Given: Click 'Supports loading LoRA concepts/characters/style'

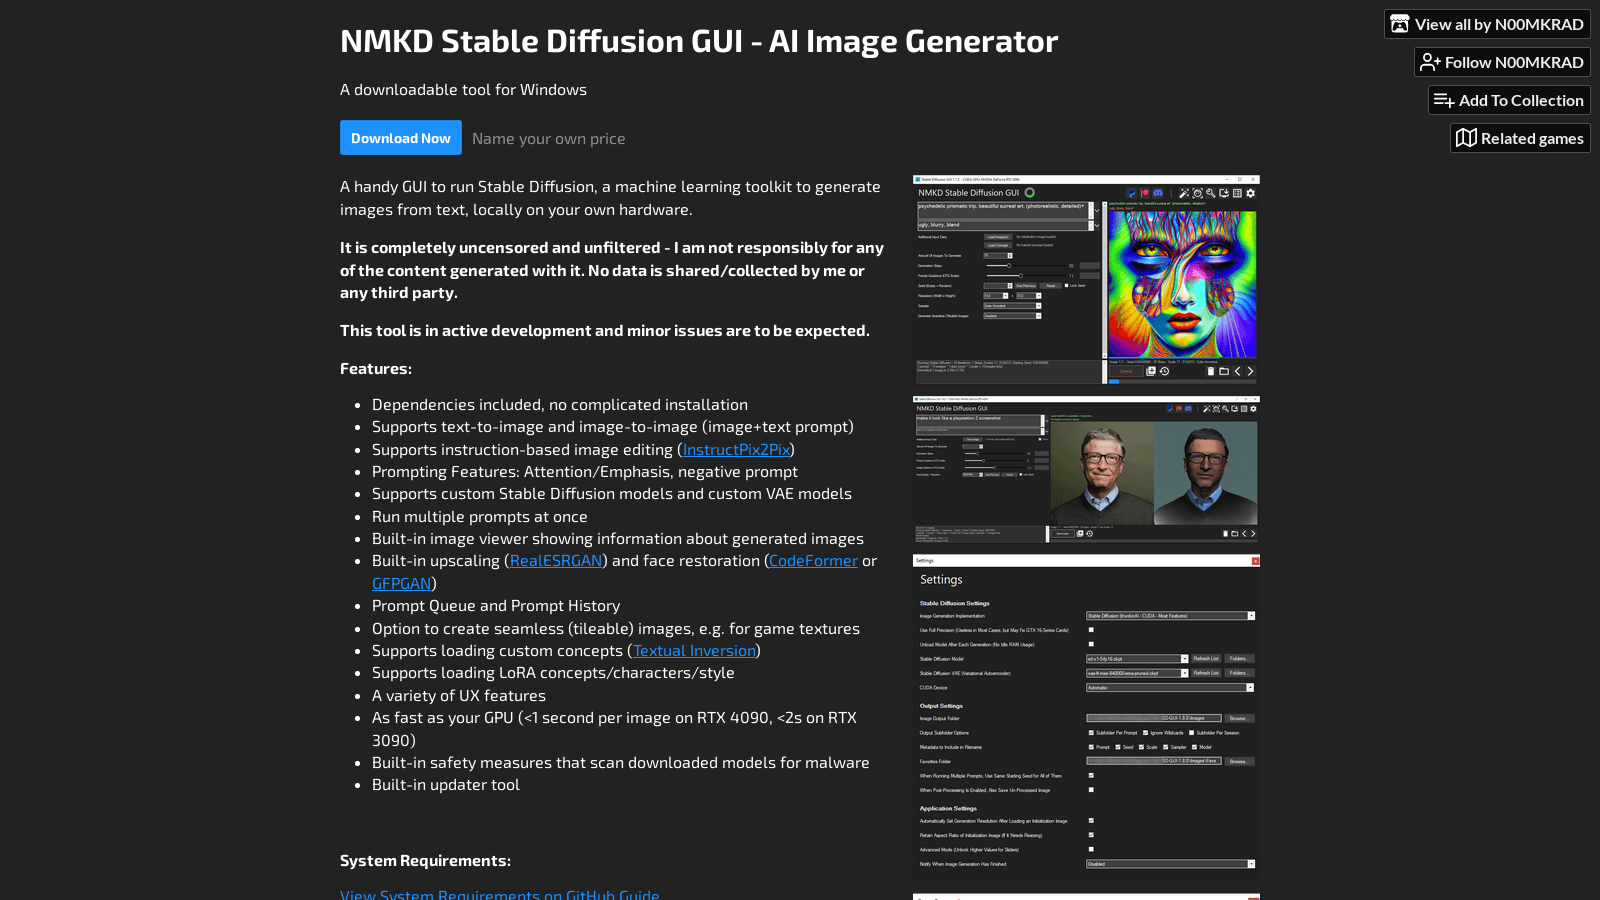Looking at the screenshot, I should pyautogui.click(x=553, y=673).
